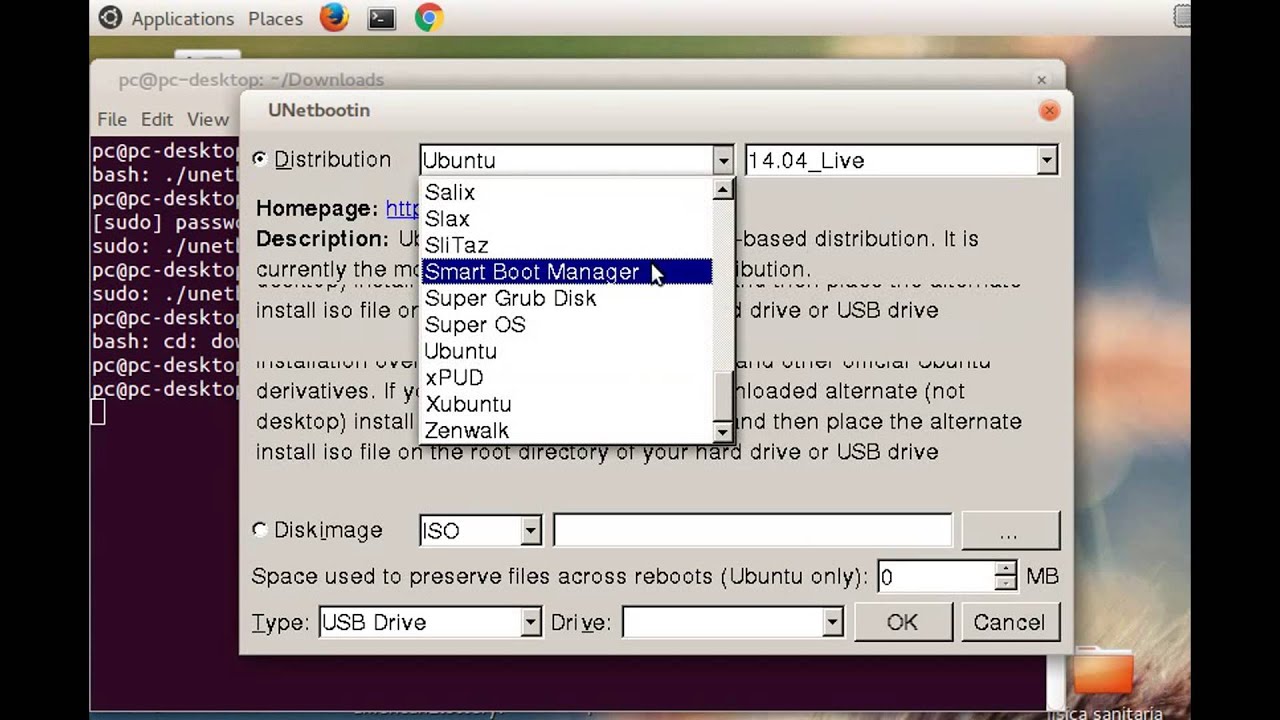Open the ISO image type dropdown
The height and width of the screenshot is (720, 1280).
click(530, 531)
